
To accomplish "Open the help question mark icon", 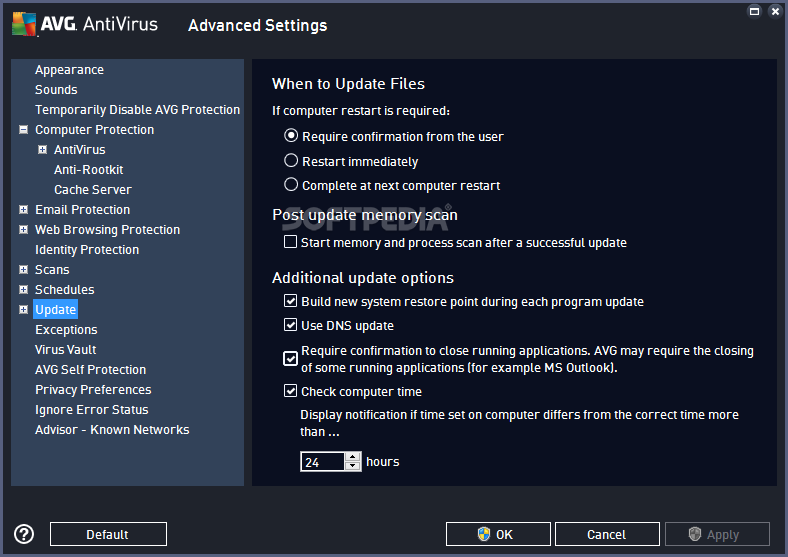I will (x=24, y=534).
